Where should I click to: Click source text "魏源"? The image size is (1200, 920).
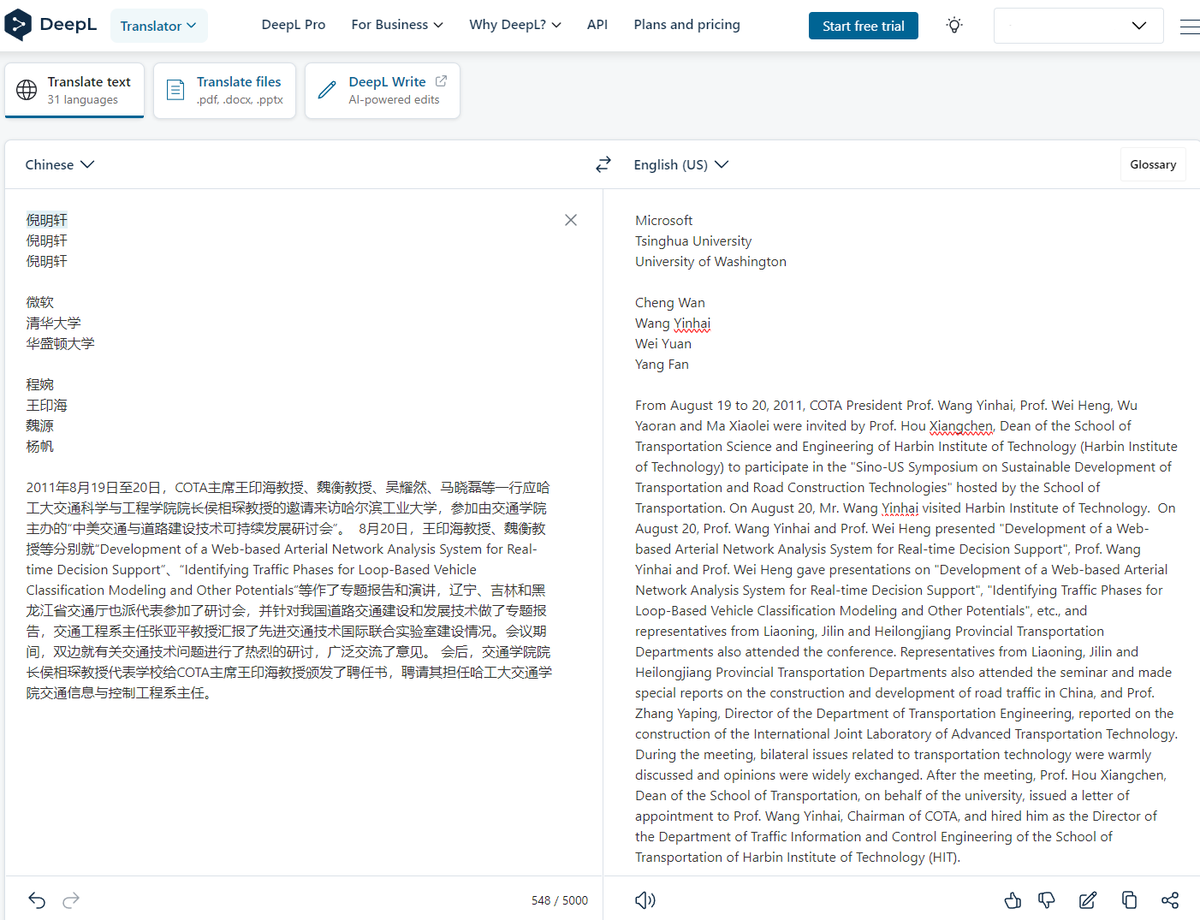[40, 425]
